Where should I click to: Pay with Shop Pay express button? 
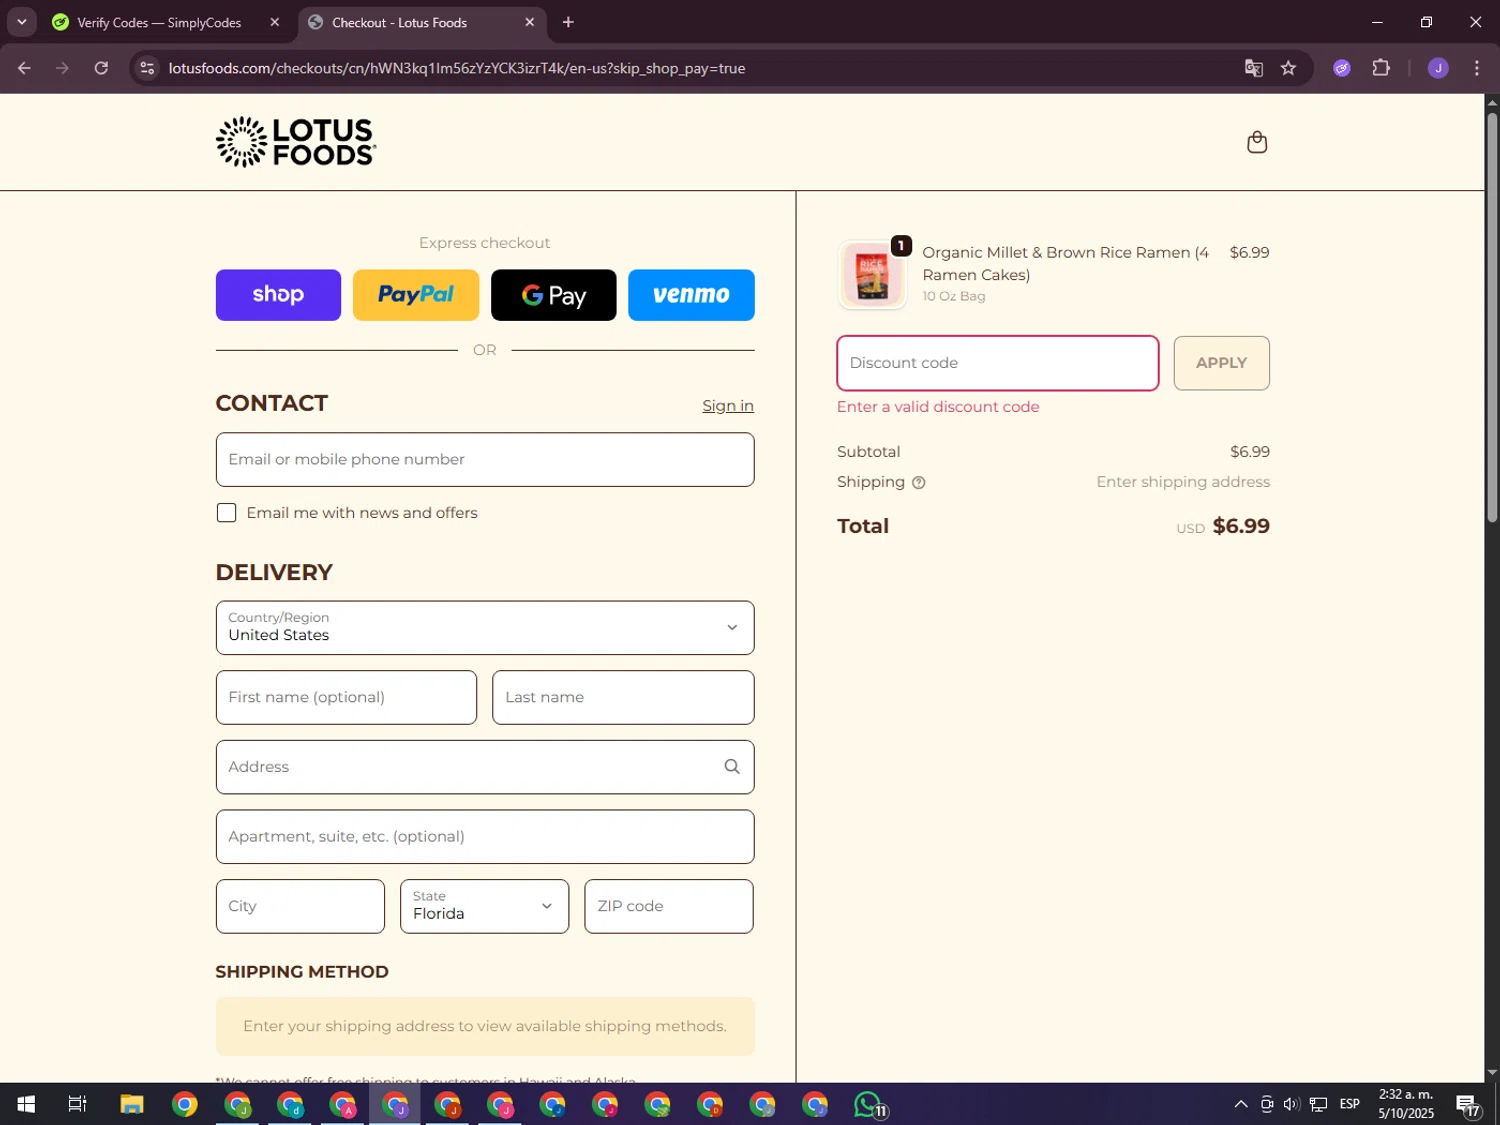pos(278,295)
